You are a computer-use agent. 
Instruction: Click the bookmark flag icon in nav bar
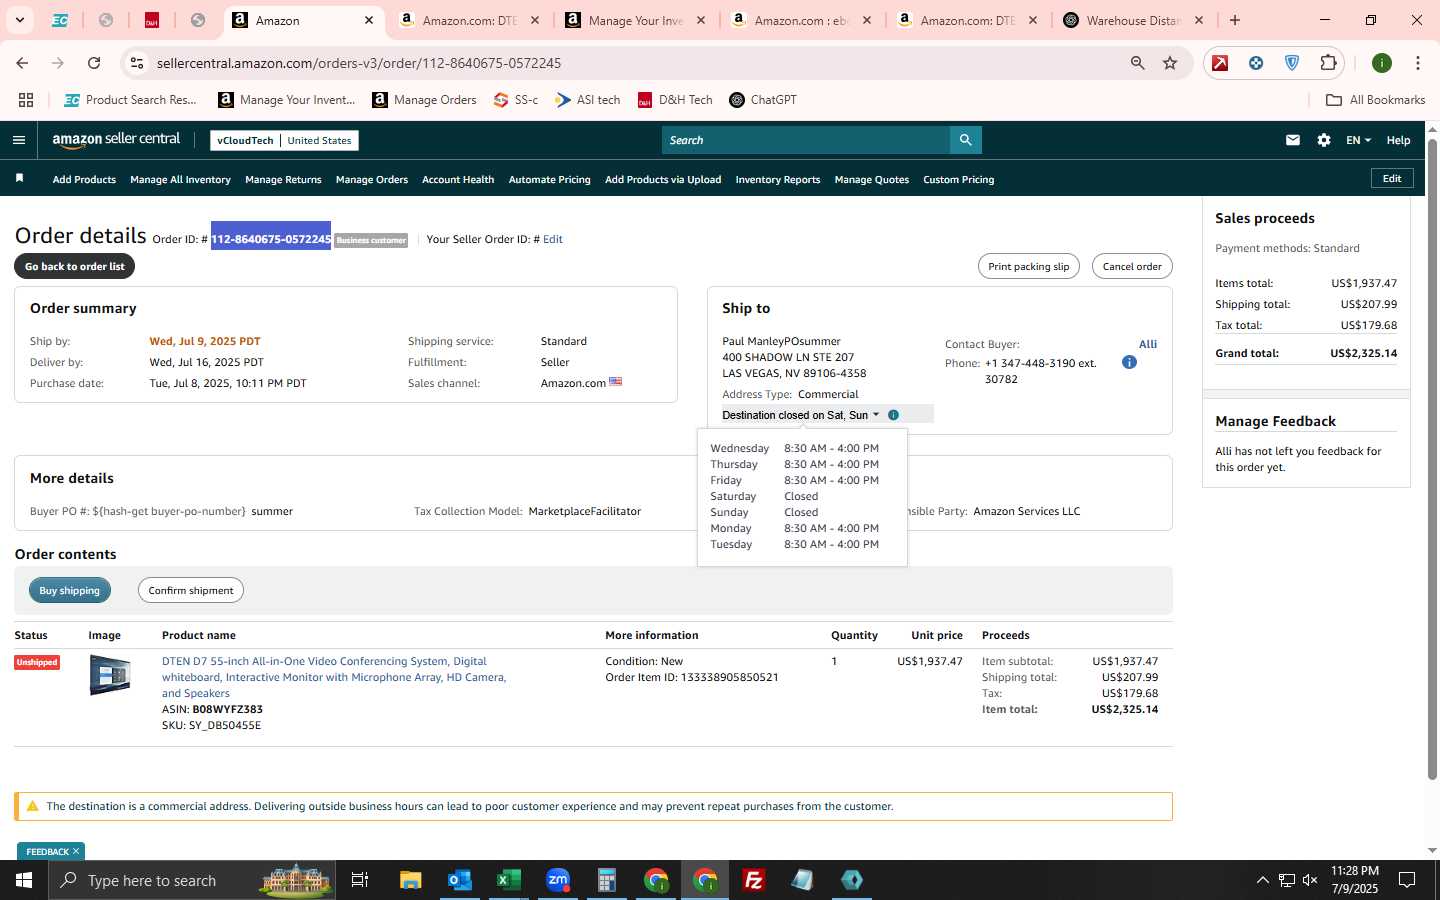pyautogui.click(x=19, y=178)
